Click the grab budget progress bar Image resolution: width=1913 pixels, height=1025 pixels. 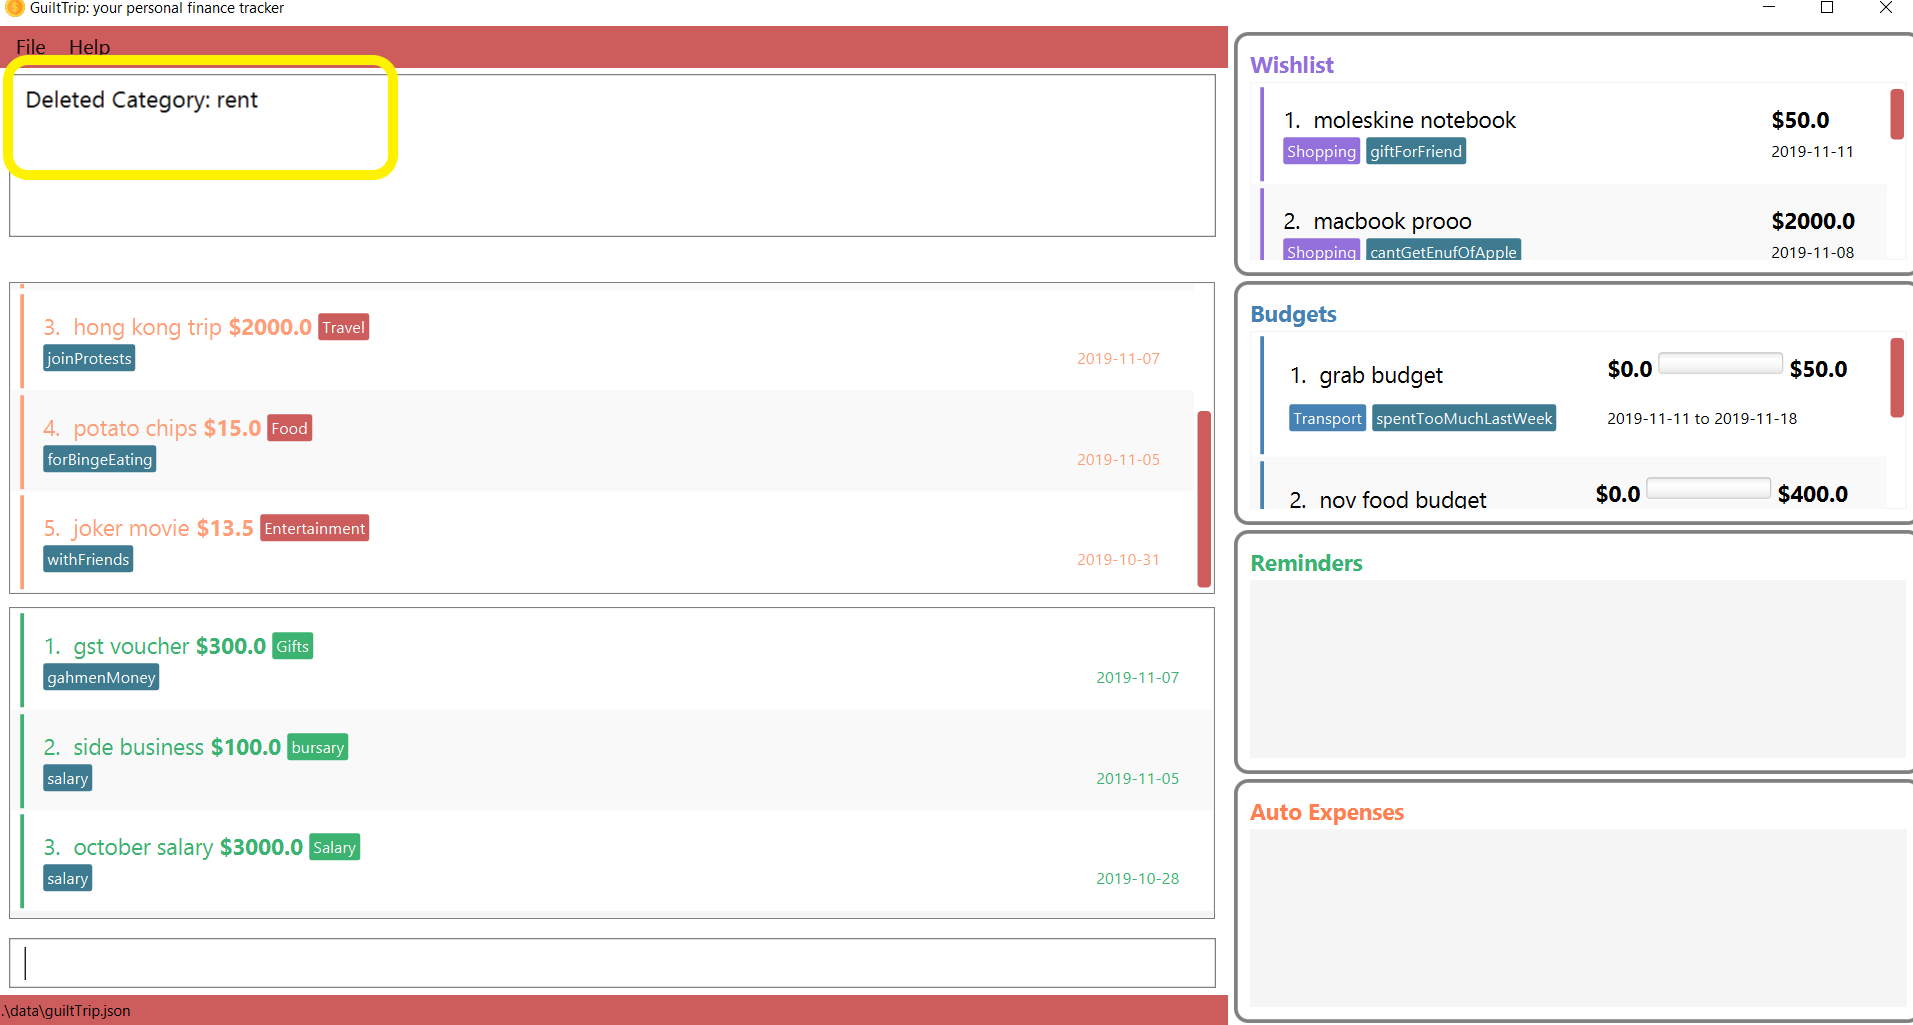tap(1720, 363)
